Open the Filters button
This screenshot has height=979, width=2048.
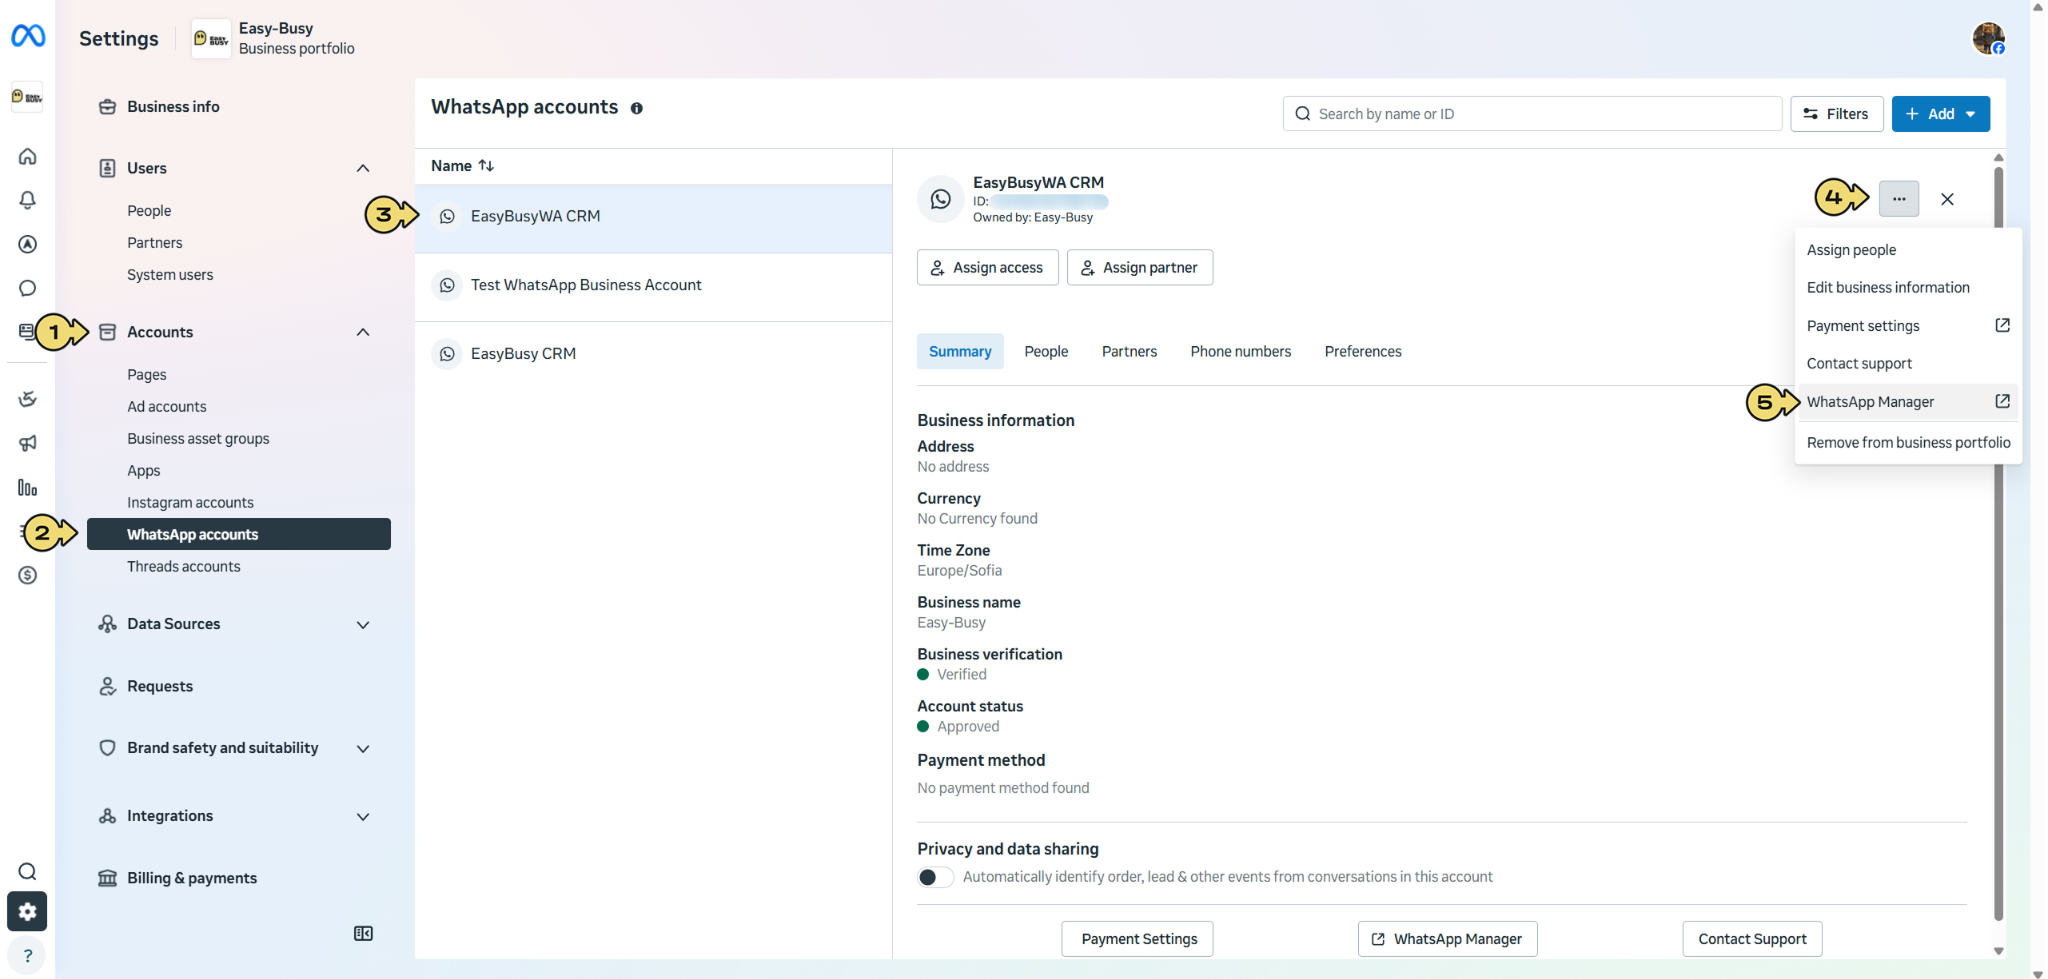[1836, 114]
